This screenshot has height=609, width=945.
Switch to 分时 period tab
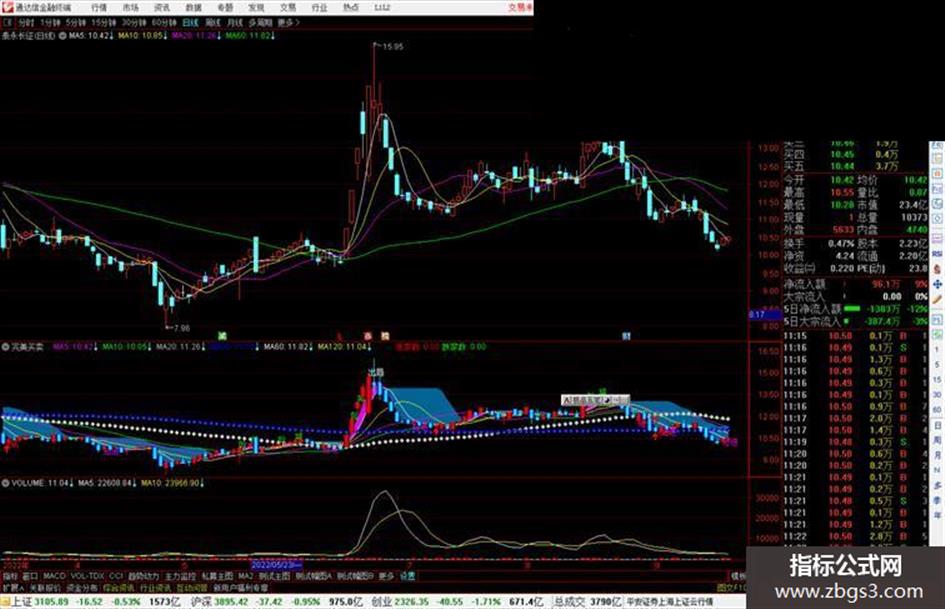(x=26, y=22)
